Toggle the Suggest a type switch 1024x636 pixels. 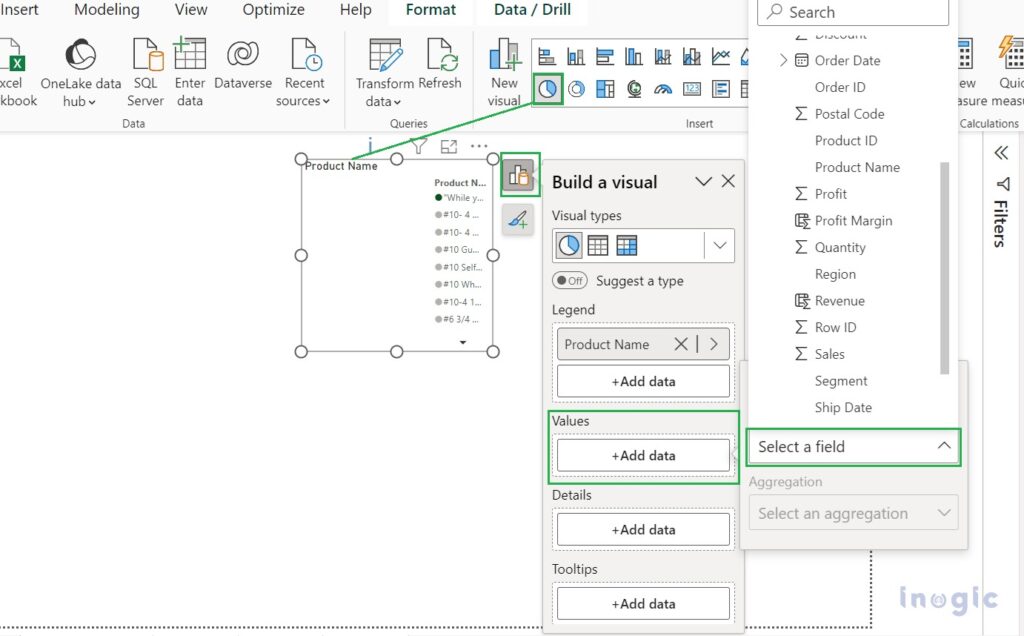click(570, 281)
